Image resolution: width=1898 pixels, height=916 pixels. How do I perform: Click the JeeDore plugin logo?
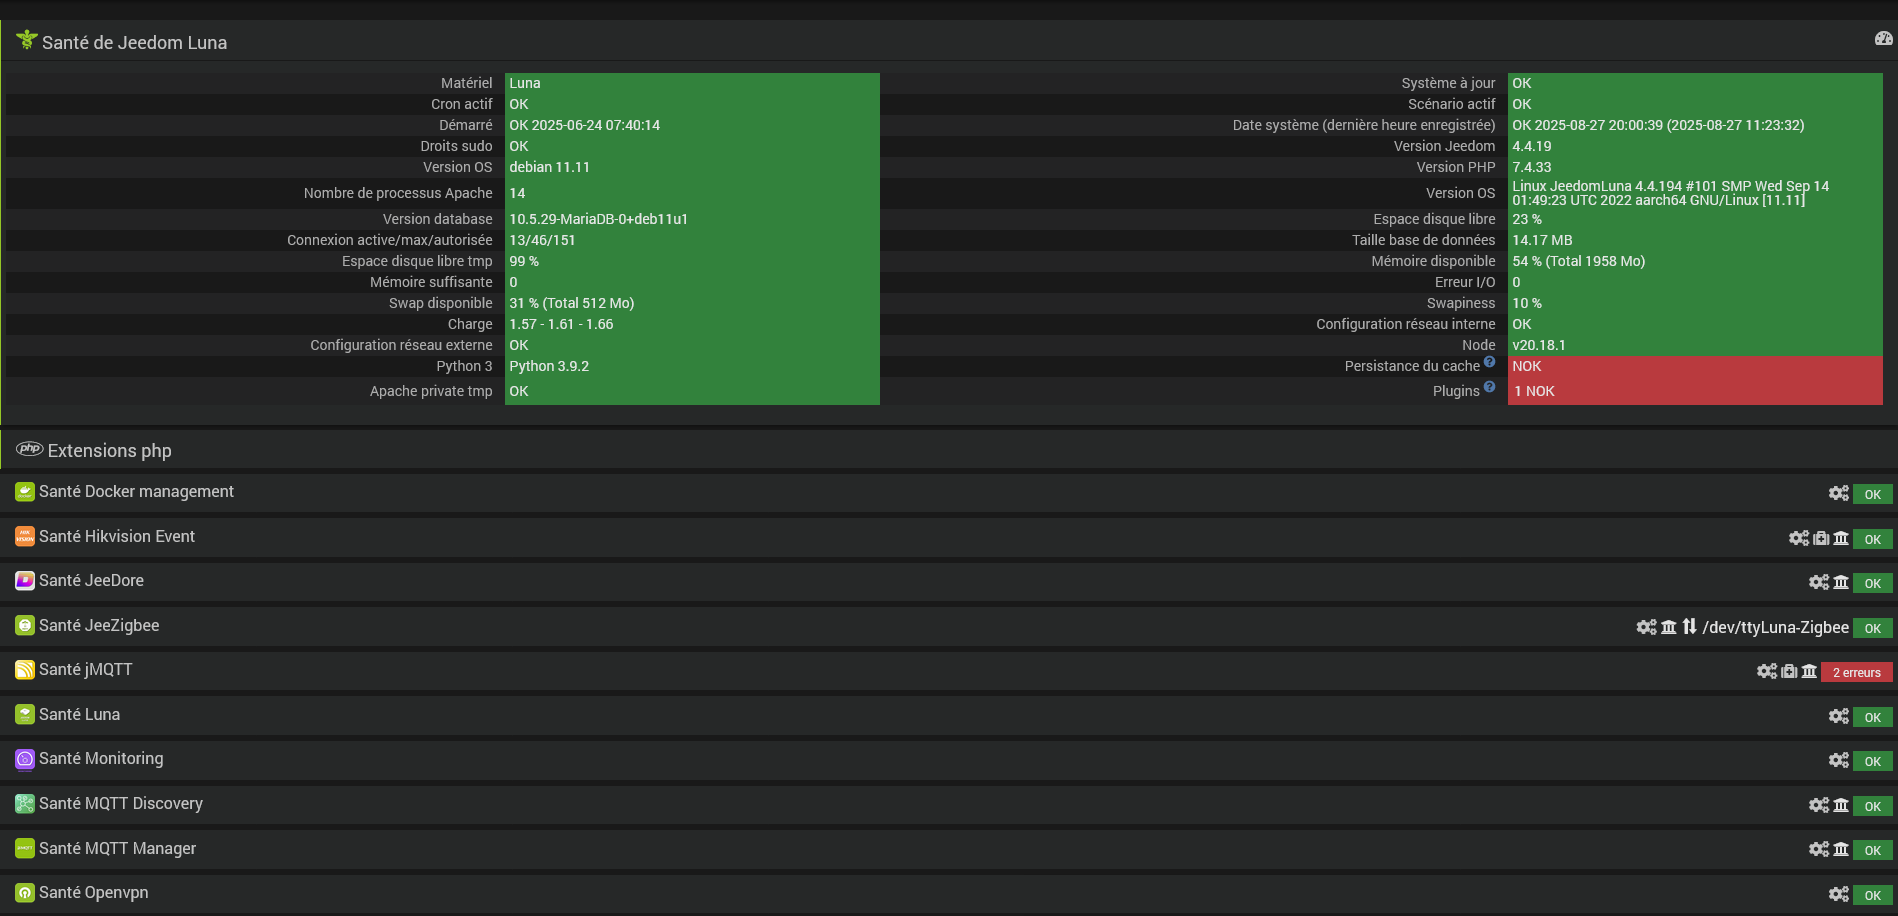coord(25,581)
